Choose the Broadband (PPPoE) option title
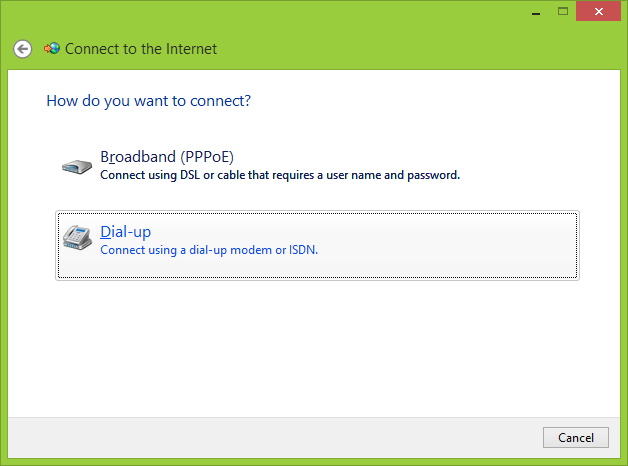Viewport: 628px width, 466px height. pos(167,157)
